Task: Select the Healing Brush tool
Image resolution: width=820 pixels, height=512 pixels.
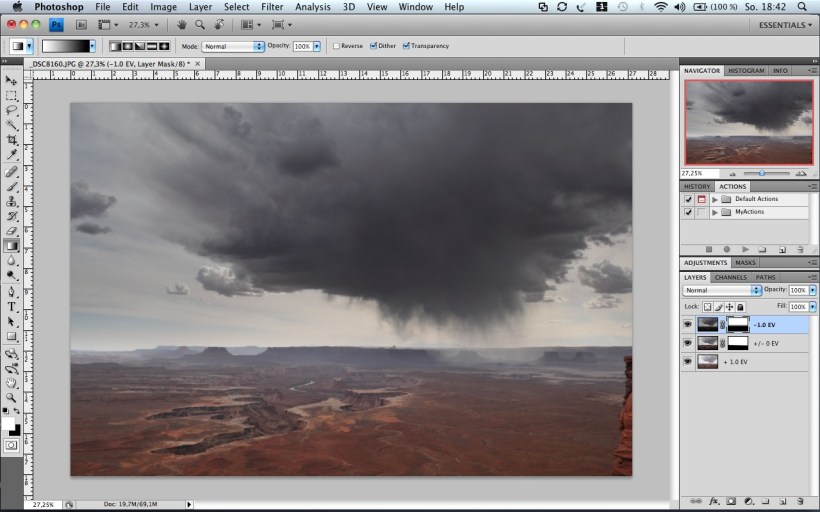Action: point(11,172)
